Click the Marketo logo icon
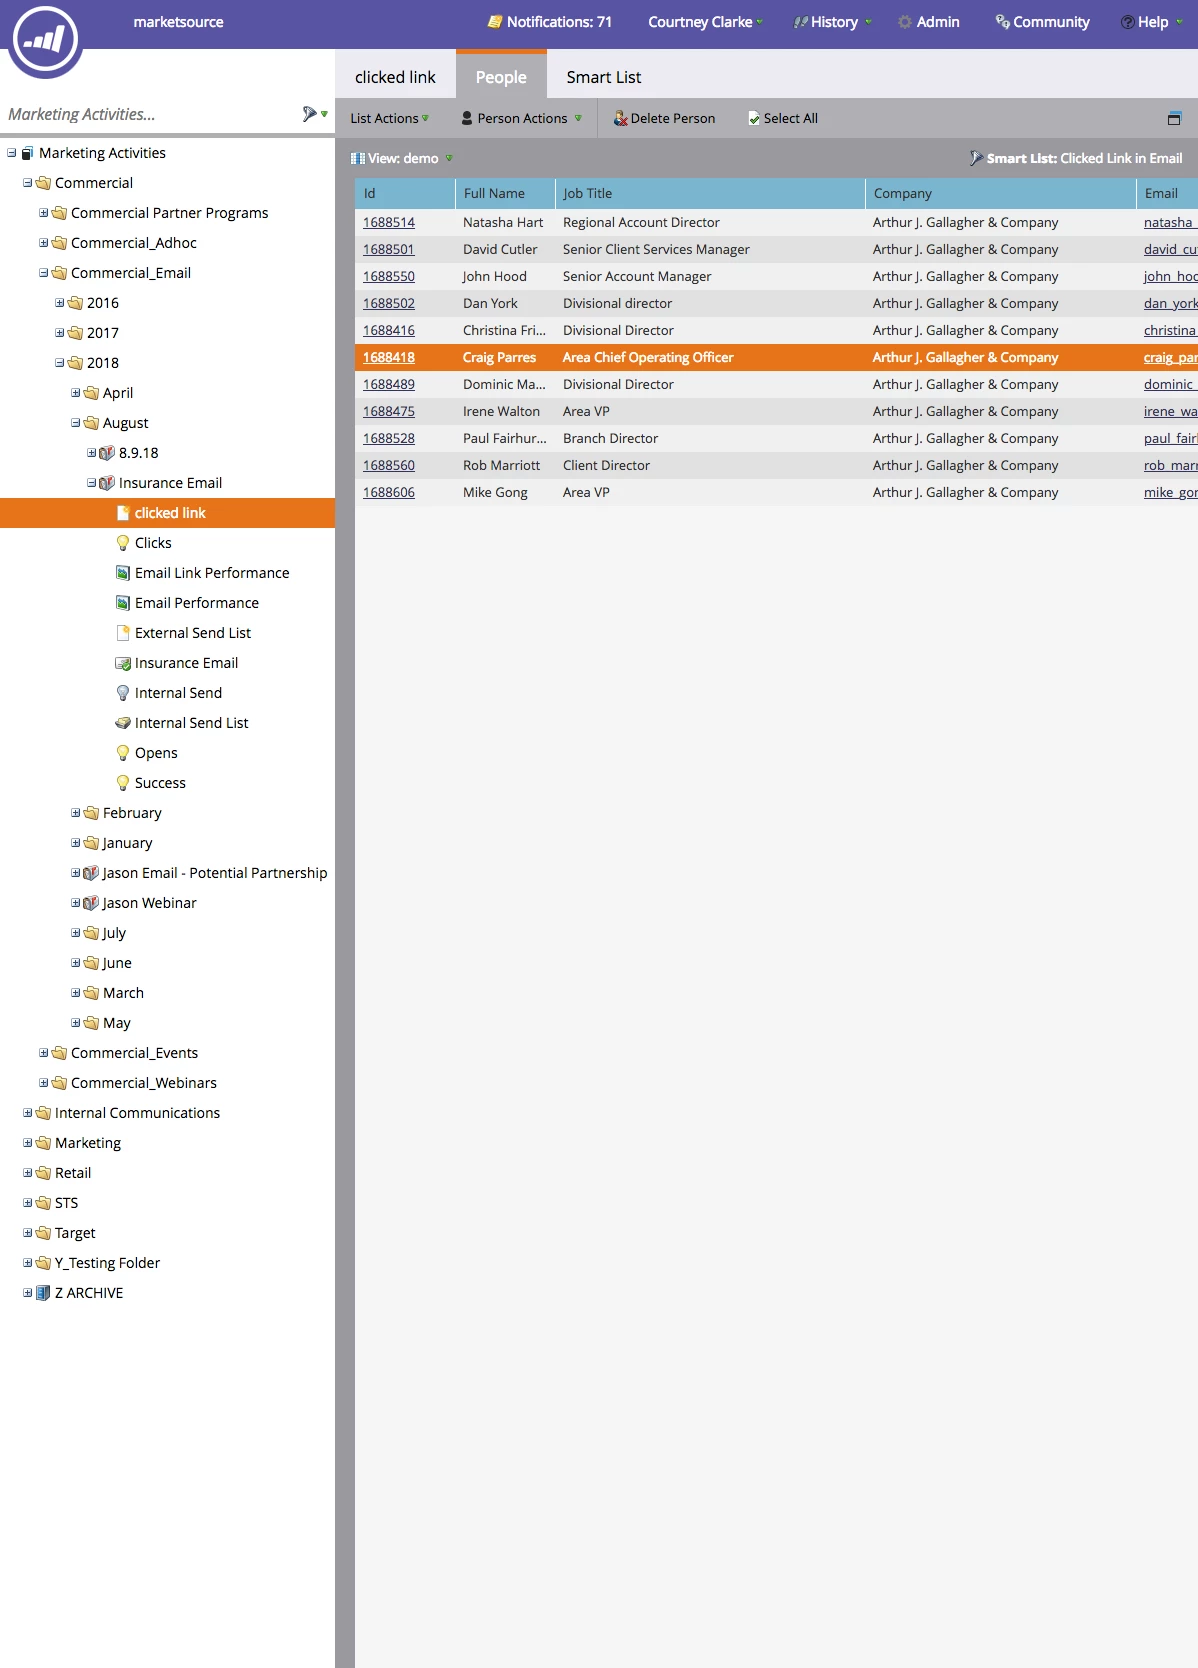The width and height of the screenshot is (1198, 1668). click(45, 41)
